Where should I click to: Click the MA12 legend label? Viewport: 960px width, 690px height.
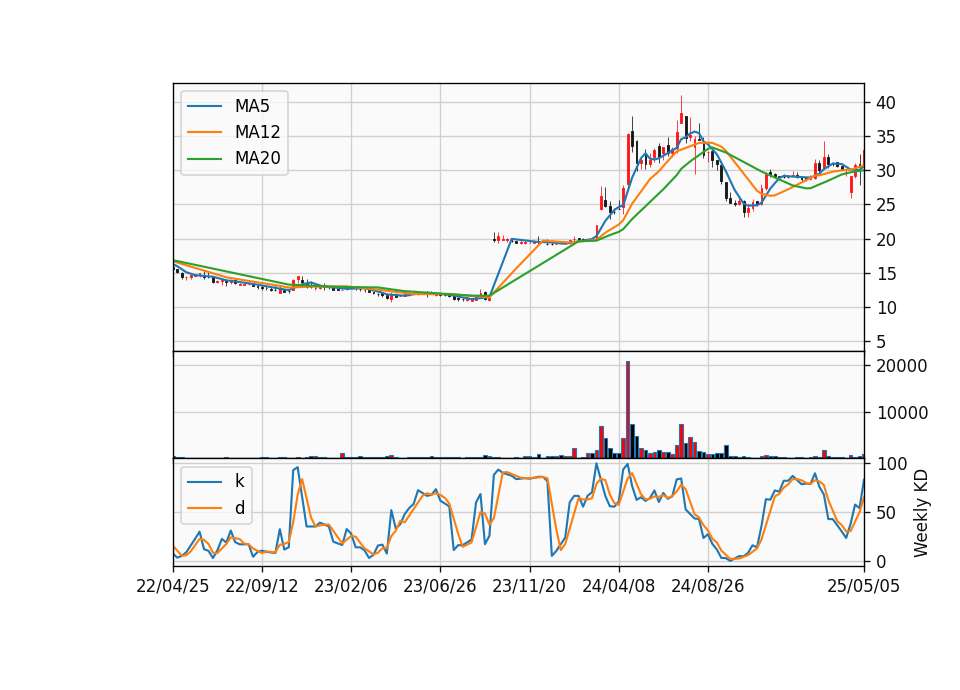click(257, 132)
